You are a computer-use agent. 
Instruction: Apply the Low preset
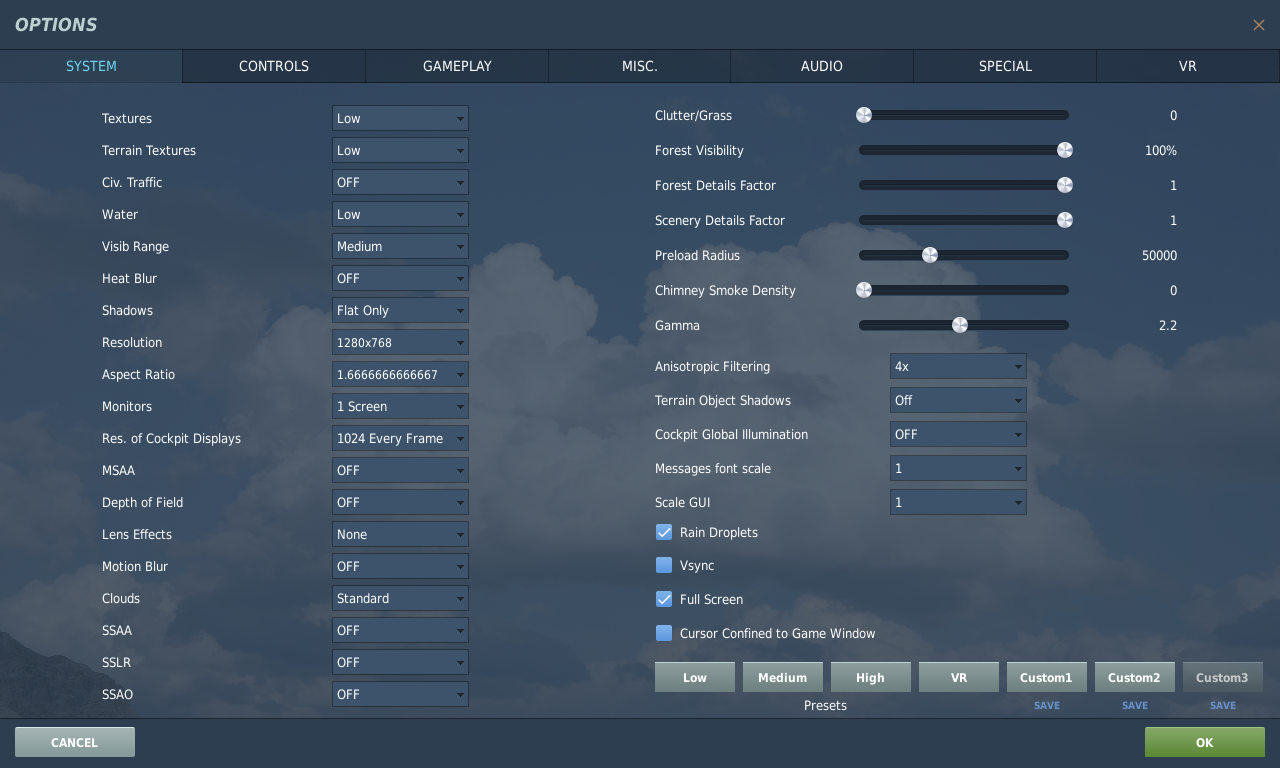point(695,677)
